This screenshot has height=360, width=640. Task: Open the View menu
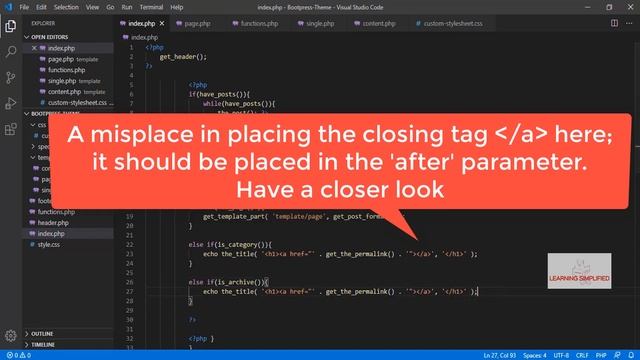click(92, 7)
